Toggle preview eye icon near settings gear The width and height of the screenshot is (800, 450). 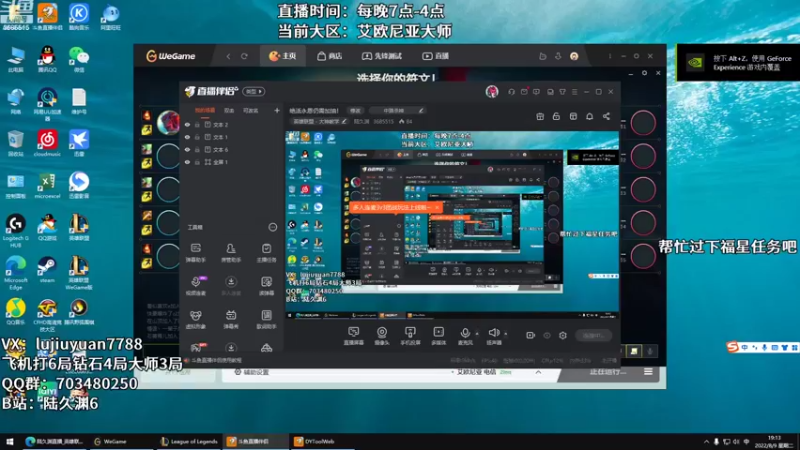click(547, 335)
